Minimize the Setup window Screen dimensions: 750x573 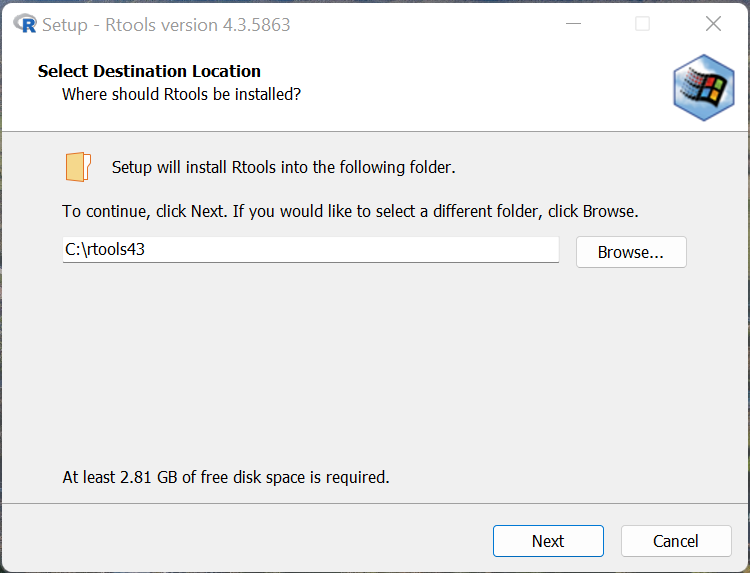click(x=572, y=24)
